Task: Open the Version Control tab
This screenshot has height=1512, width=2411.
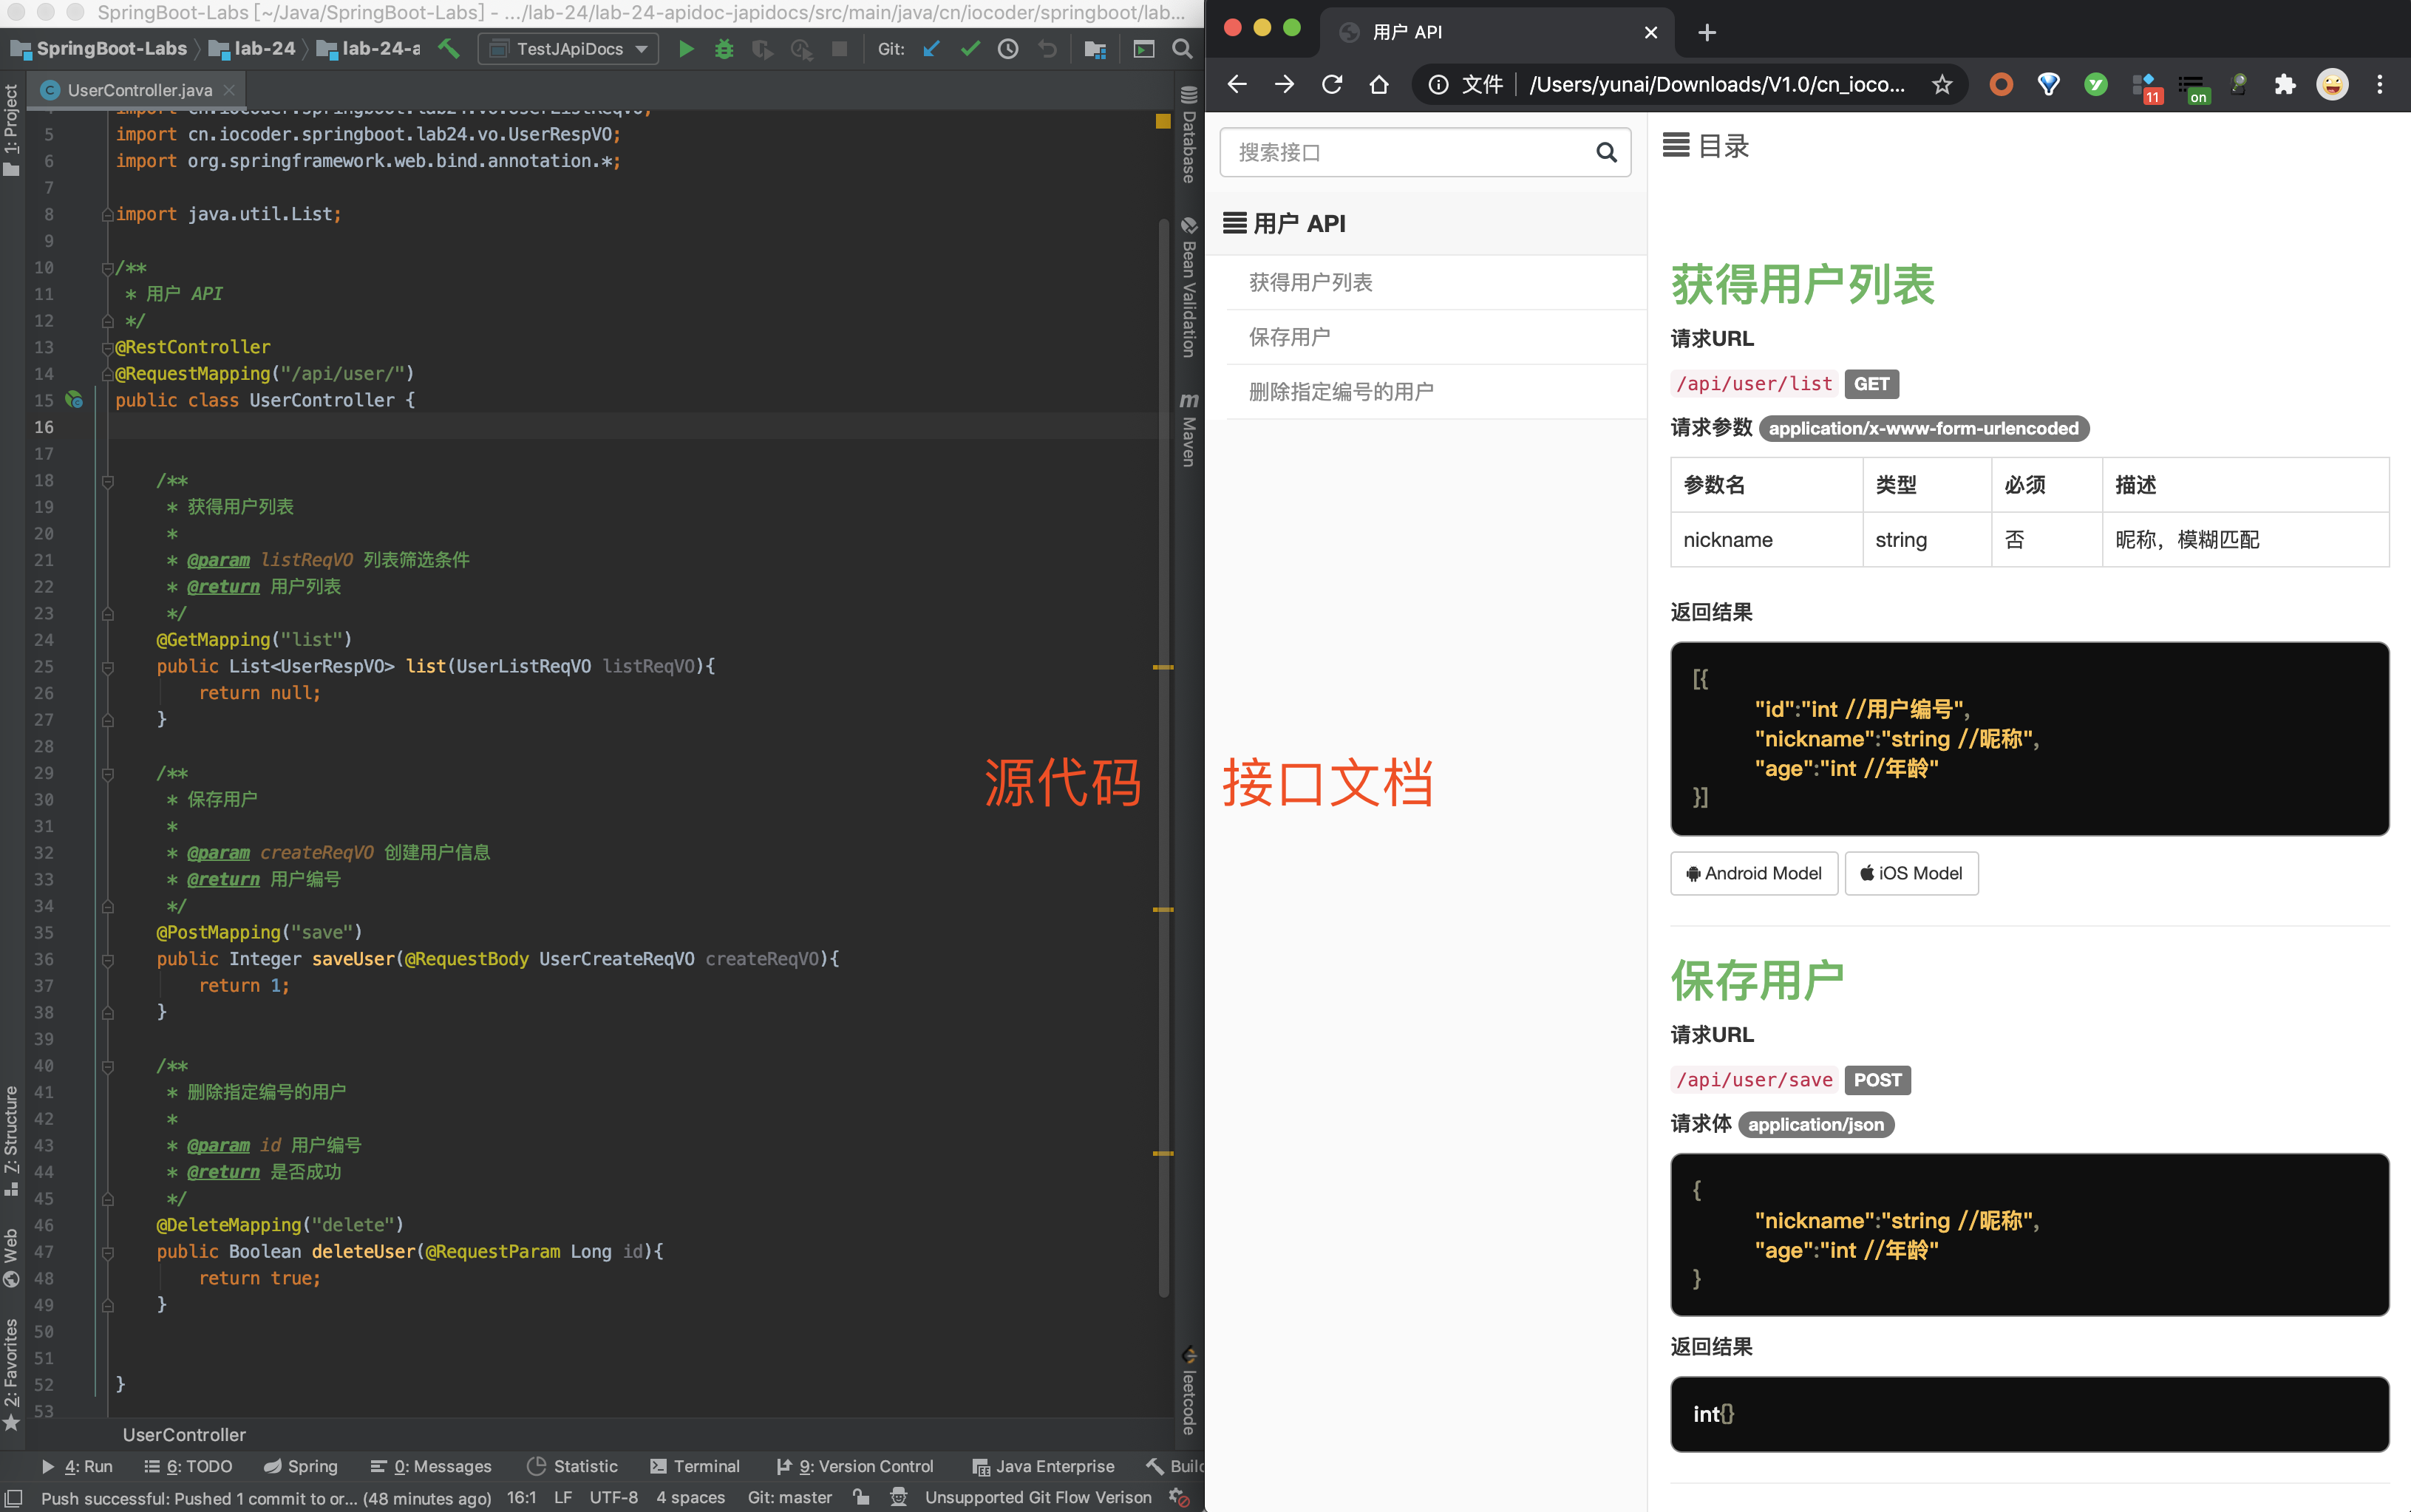Action: [x=855, y=1466]
